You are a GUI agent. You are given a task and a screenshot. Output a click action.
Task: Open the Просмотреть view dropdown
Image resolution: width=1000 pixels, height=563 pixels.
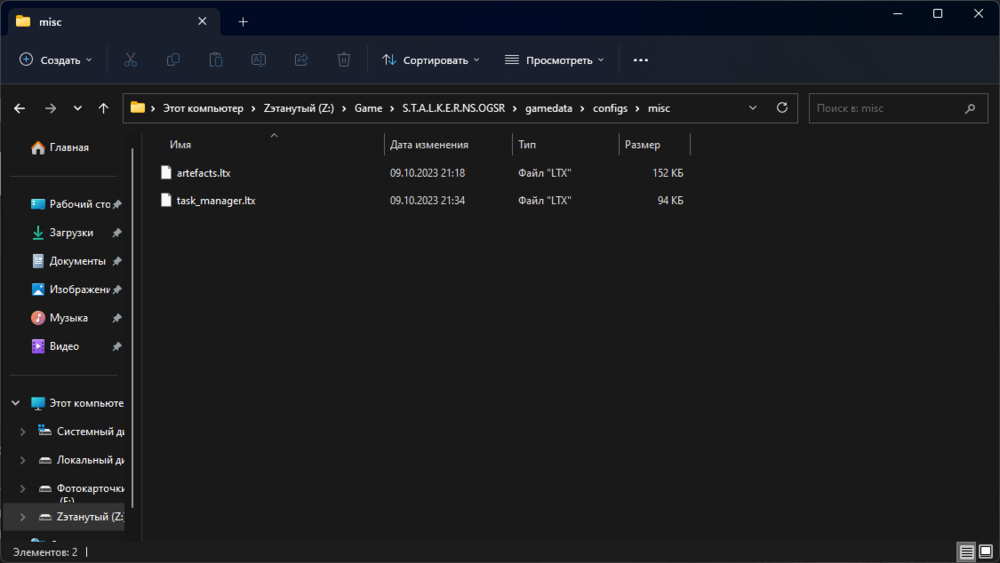(x=554, y=60)
